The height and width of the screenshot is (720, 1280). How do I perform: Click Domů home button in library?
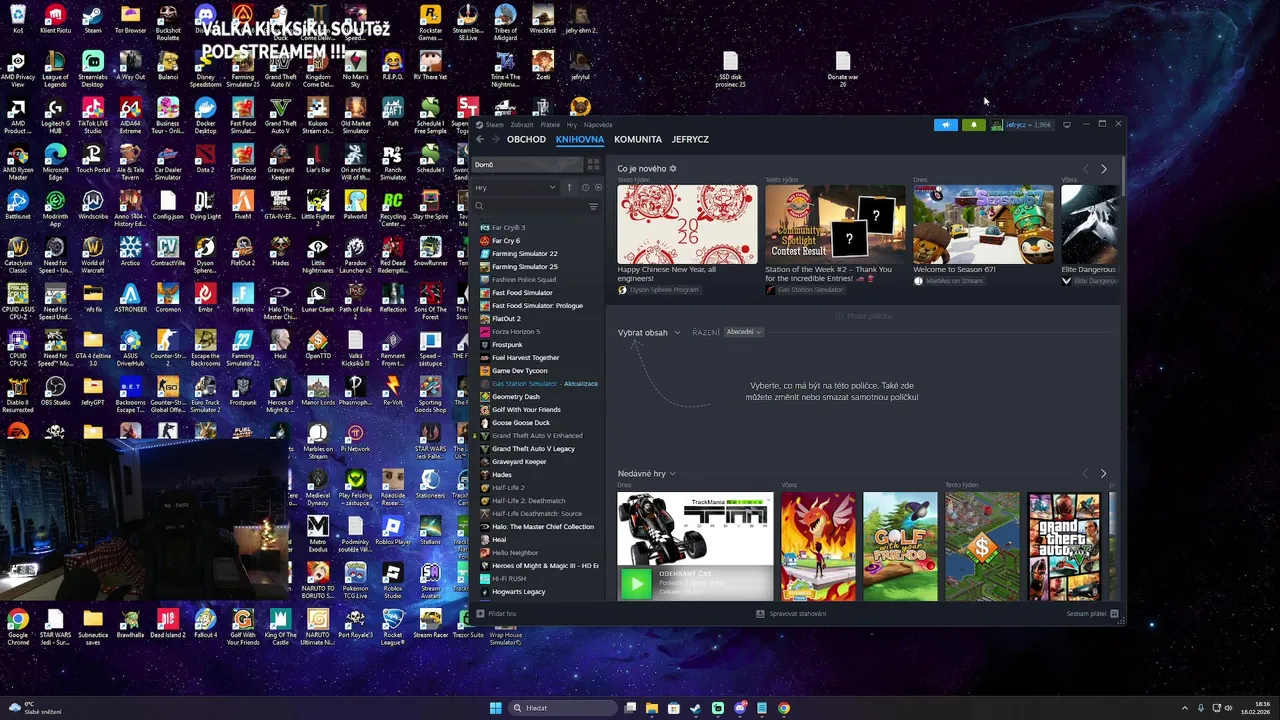(x=526, y=165)
